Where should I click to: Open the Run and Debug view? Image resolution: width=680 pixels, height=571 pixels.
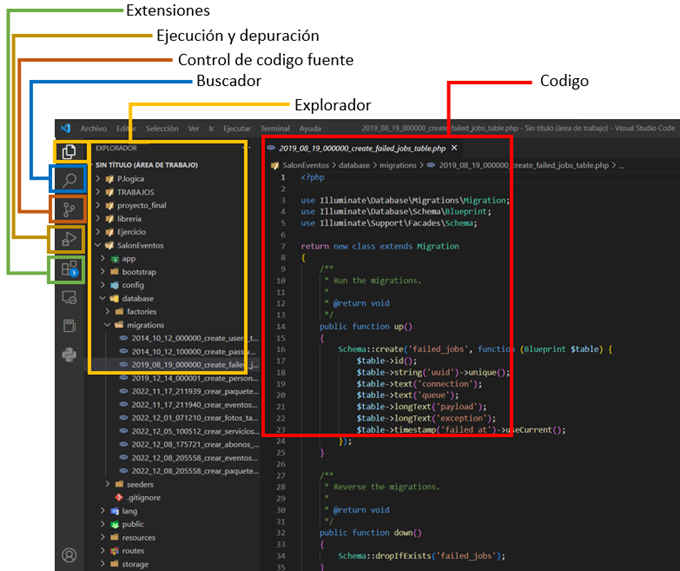(69, 239)
